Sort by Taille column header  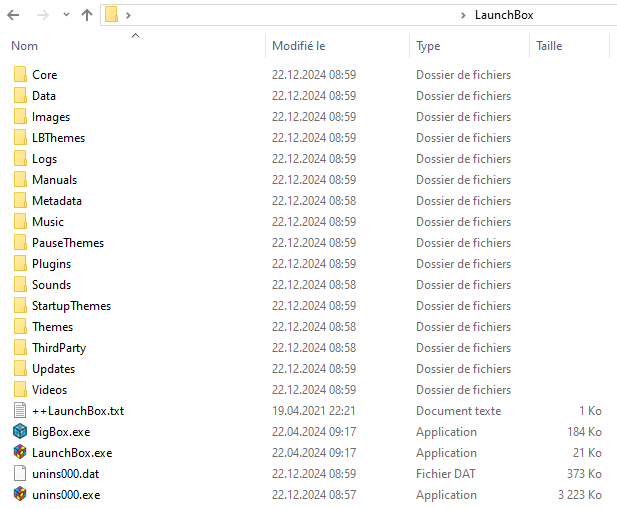pos(549,46)
